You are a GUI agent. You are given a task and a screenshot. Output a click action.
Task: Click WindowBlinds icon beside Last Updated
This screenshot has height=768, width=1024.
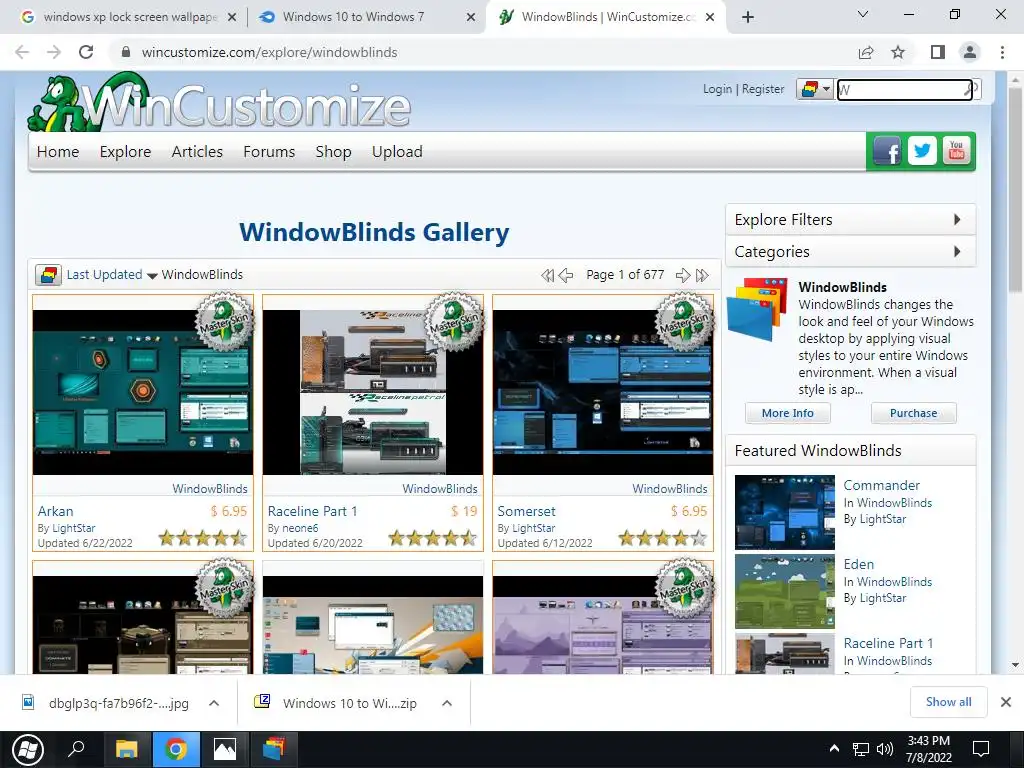click(48, 275)
